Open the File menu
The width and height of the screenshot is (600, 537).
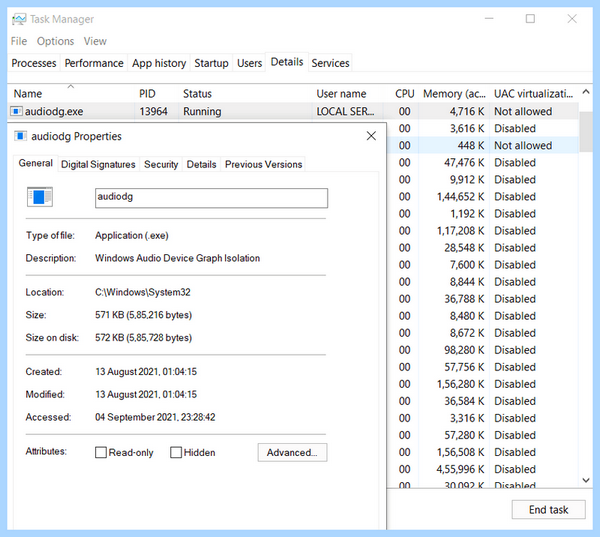19,41
